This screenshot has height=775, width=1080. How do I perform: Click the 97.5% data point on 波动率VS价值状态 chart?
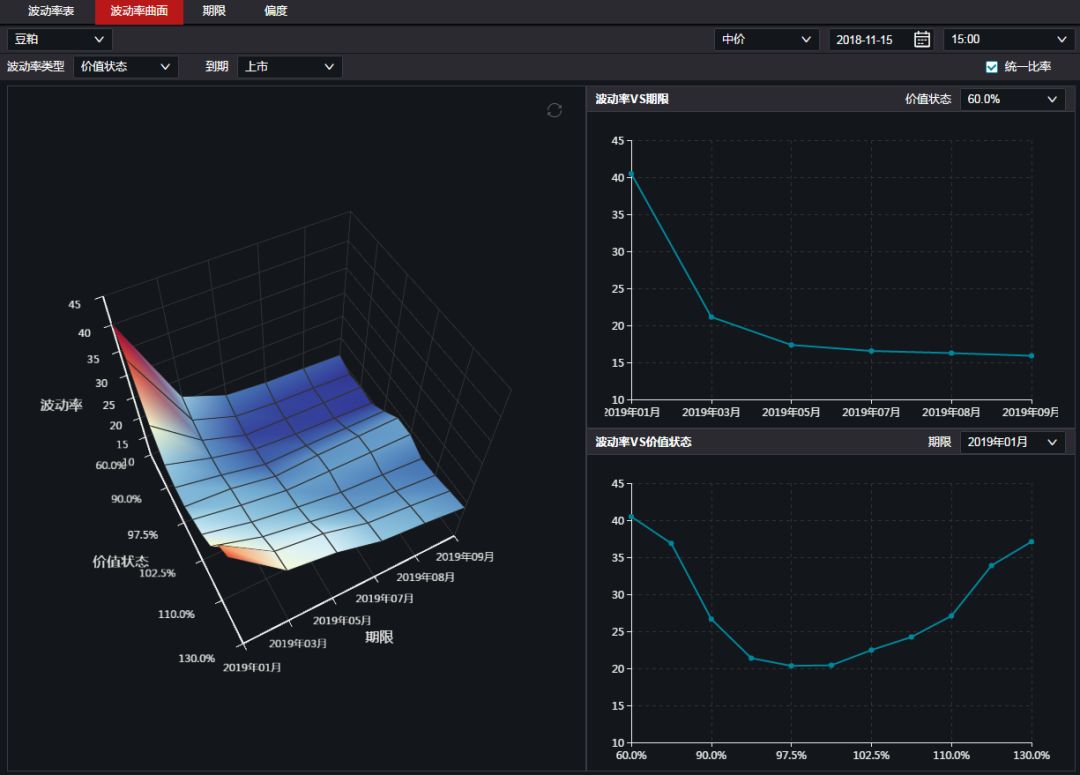click(x=791, y=666)
